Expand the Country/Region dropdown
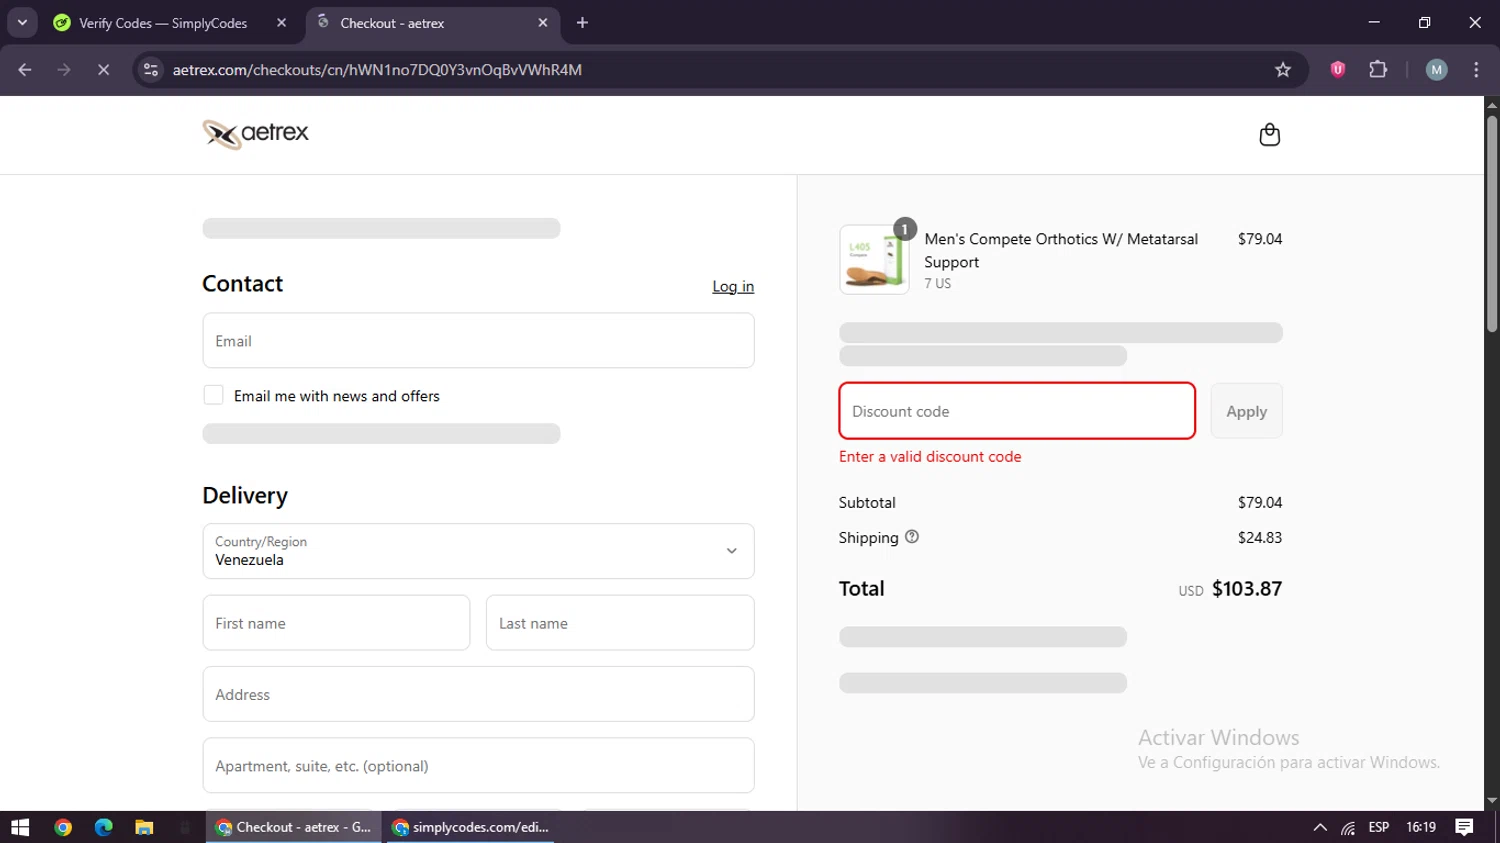The width and height of the screenshot is (1500, 843). tap(478, 551)
